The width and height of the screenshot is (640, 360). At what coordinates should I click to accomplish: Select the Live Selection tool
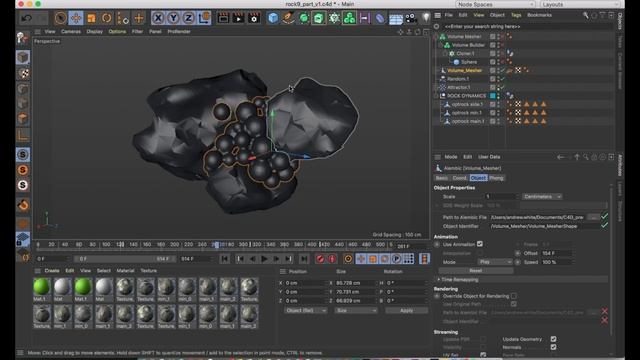[x=60, y=18]
